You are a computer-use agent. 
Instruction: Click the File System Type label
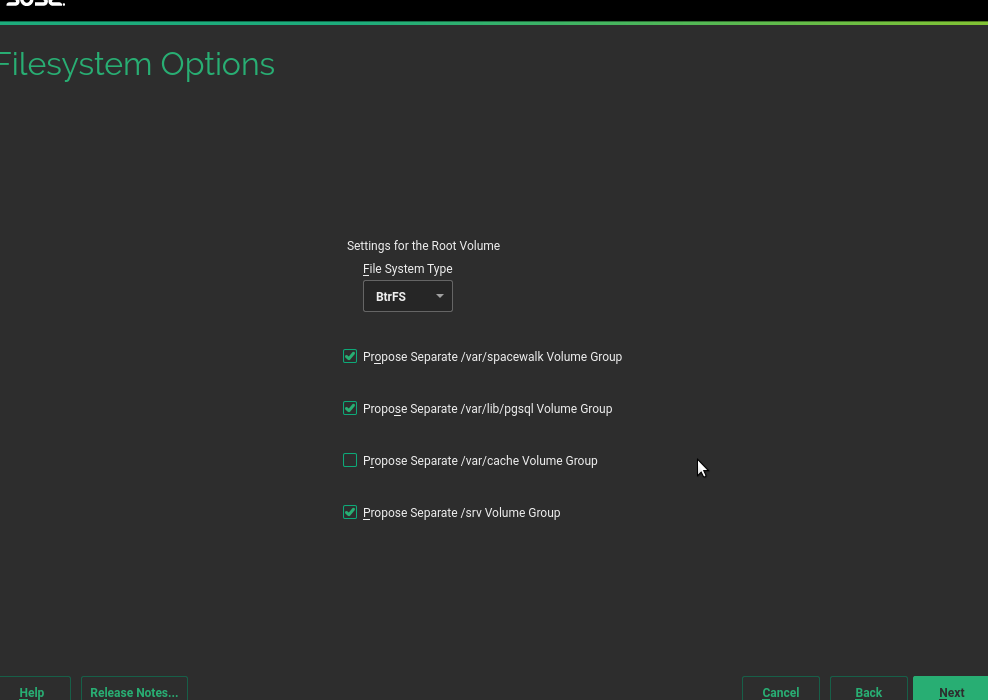[x=407, y=269]
